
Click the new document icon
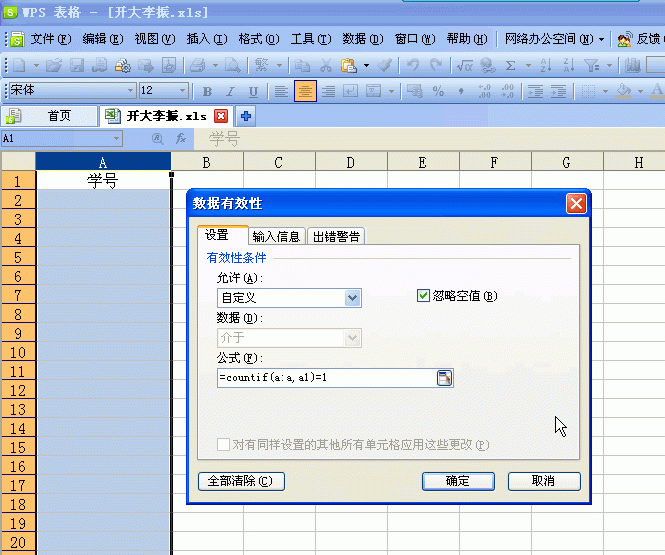[x=19, y=65]
